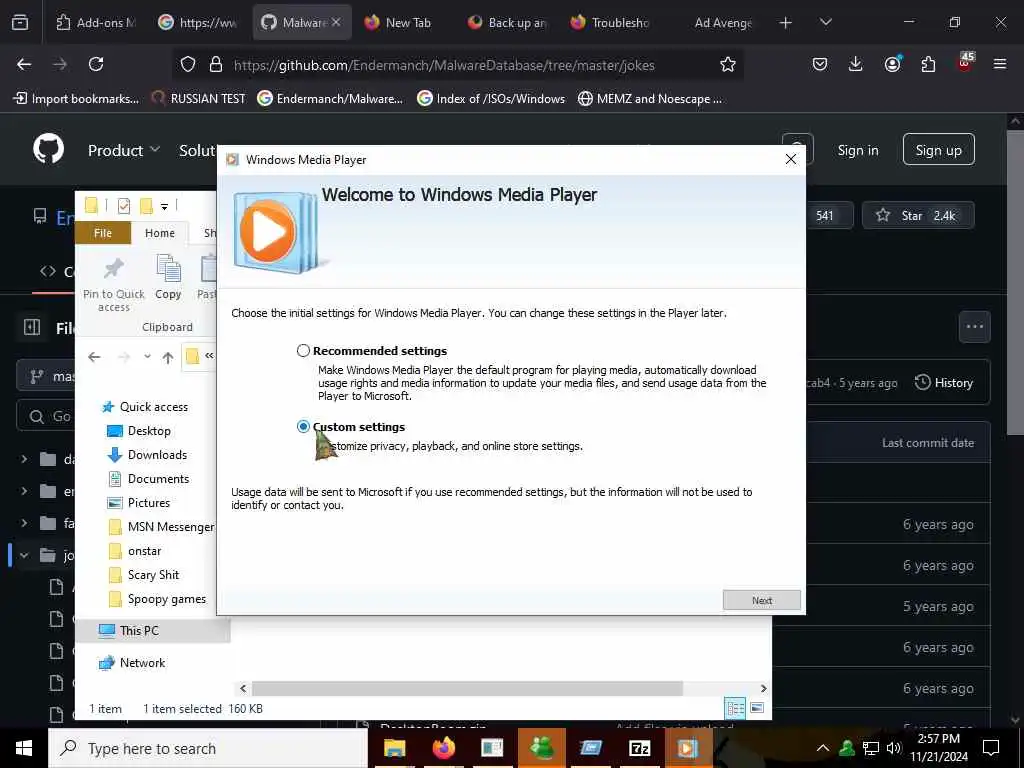This screenshot has width=1024, height=768.
Task: Open Quick Access Toolbar customize dropdown
Action: click(x=165, y=206)
